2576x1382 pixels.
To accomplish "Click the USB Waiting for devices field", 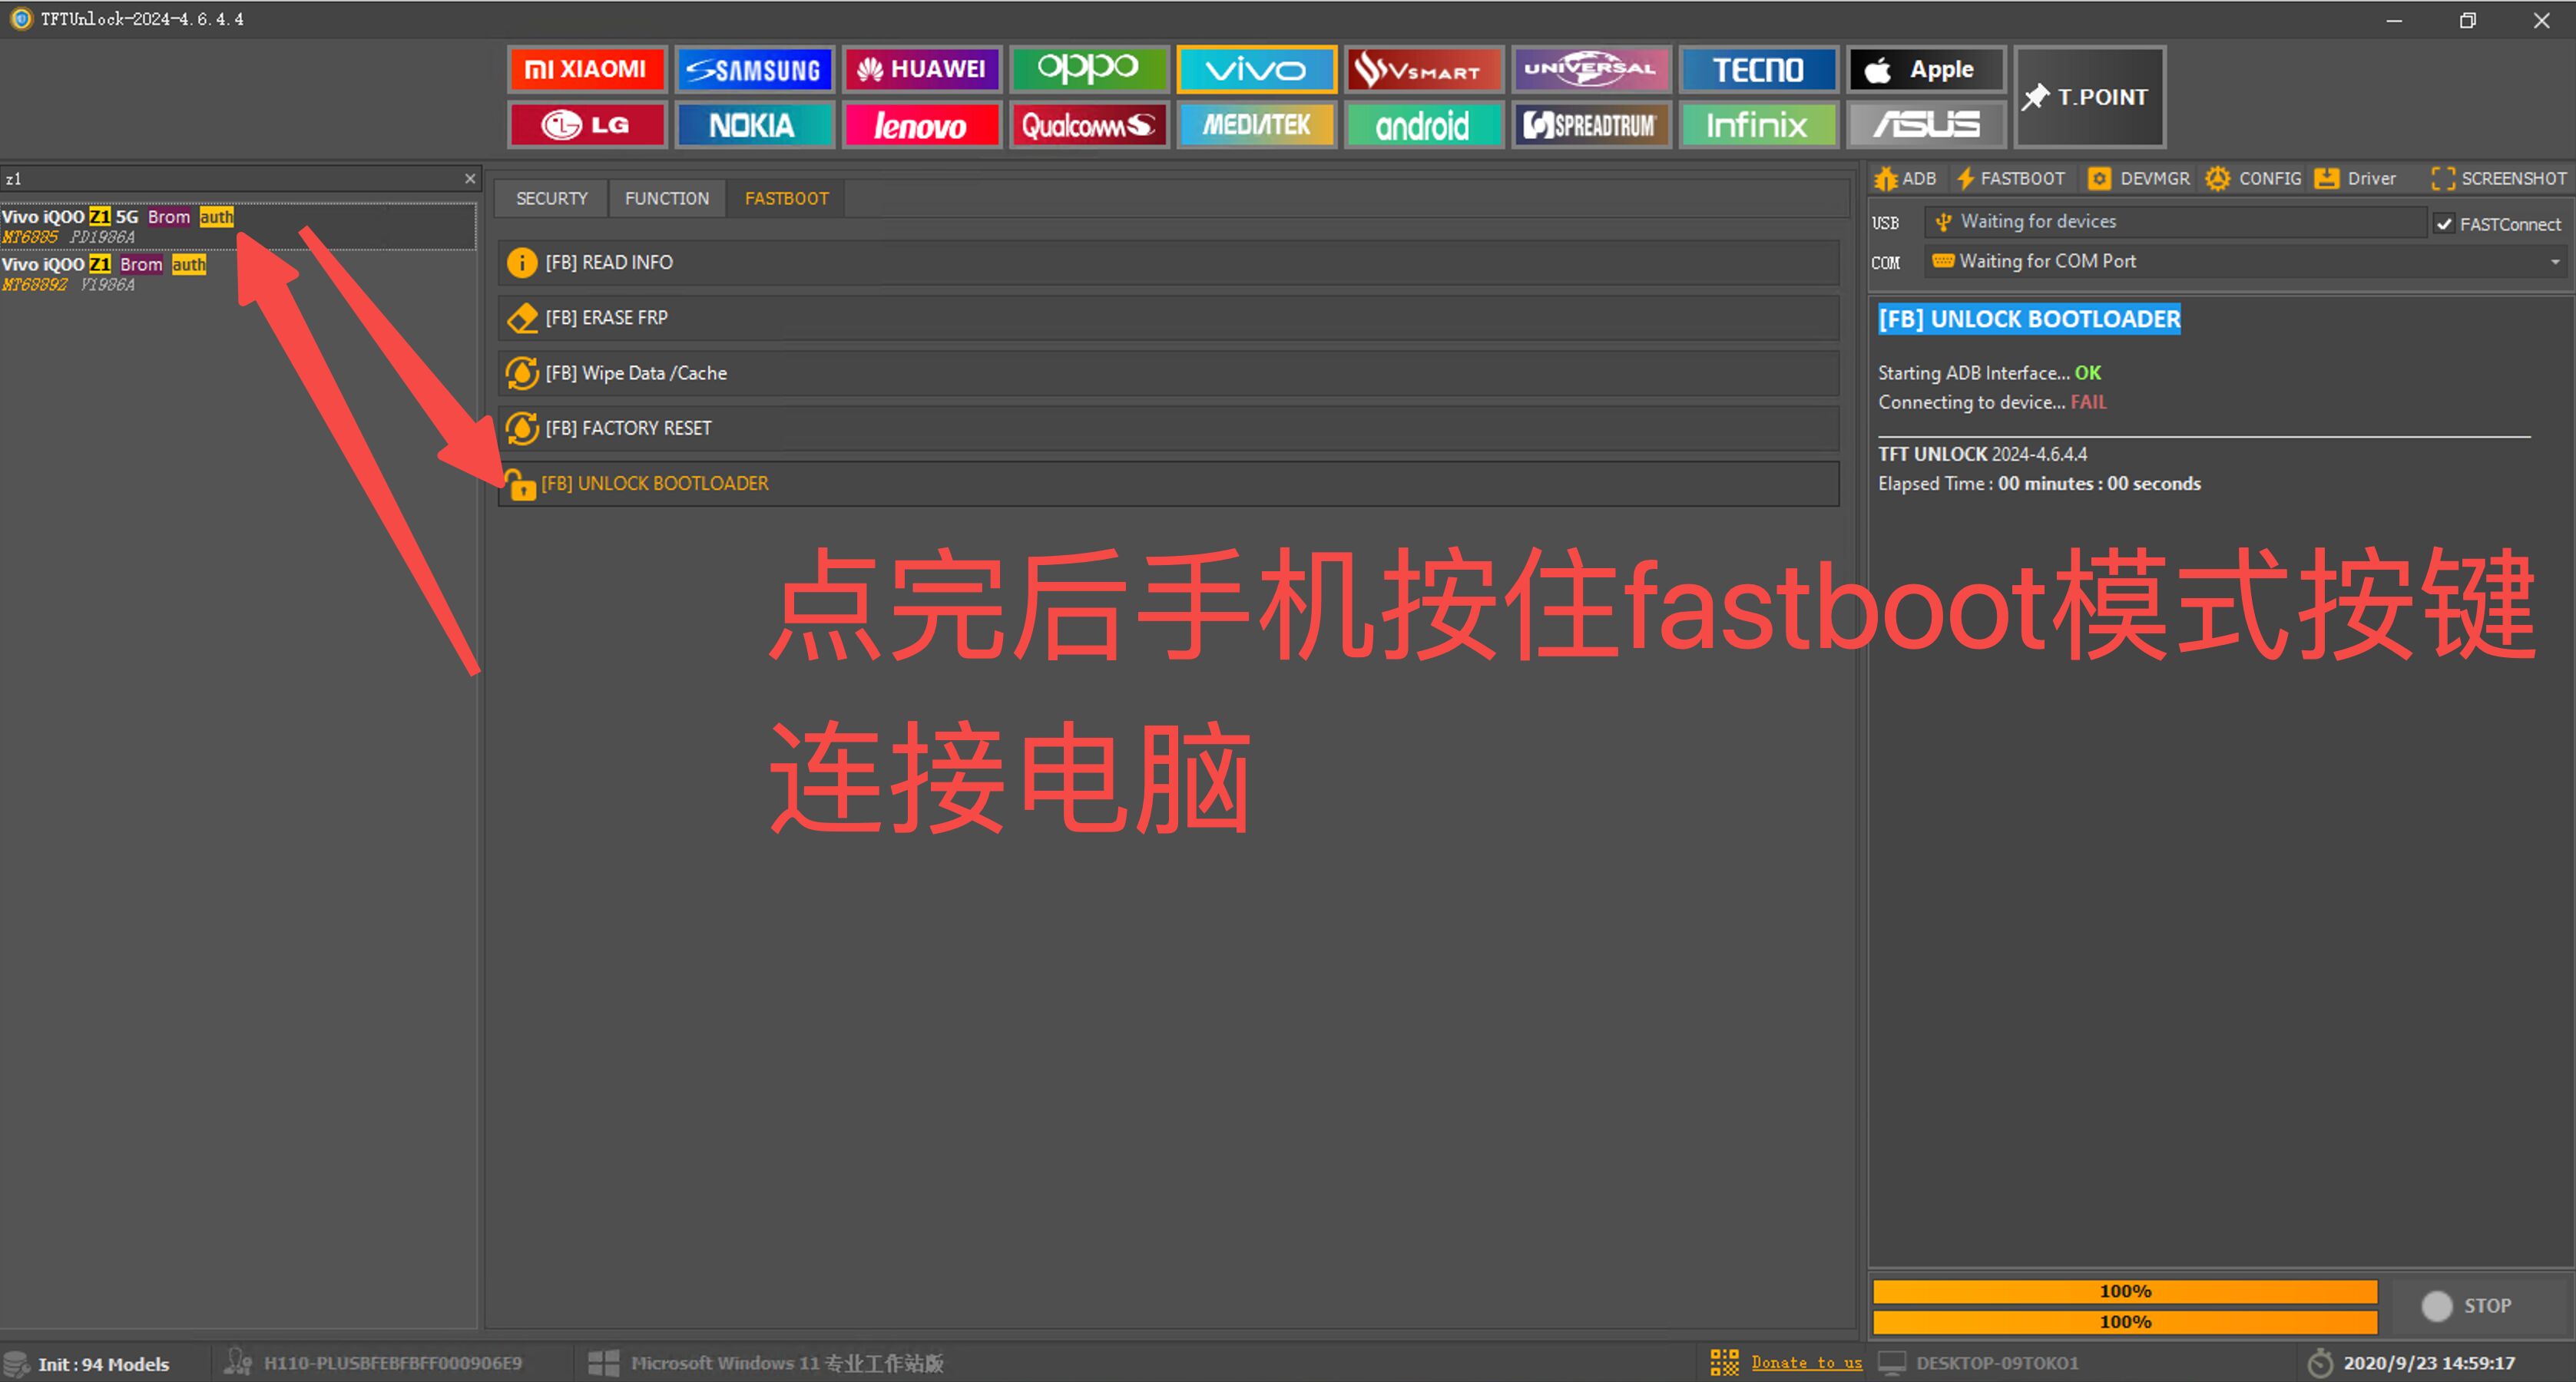I will (2176, 221).
